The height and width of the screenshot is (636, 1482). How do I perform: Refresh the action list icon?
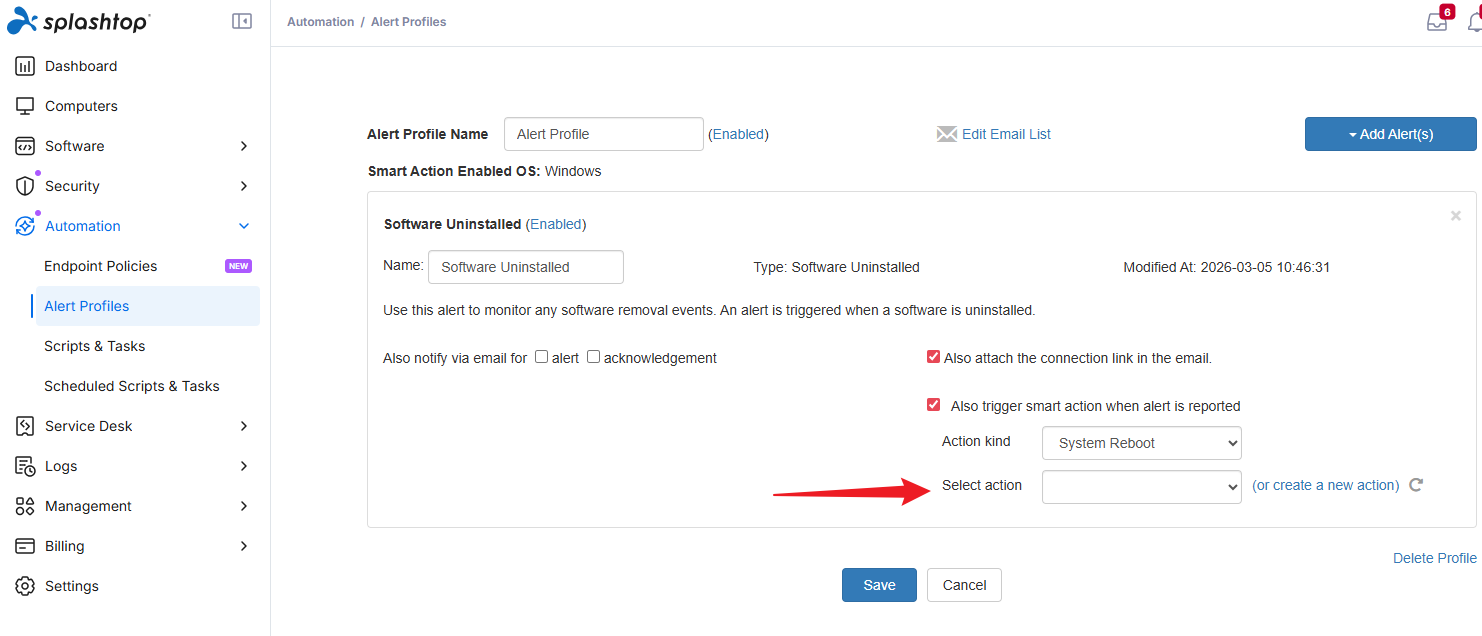point(1416,485)
